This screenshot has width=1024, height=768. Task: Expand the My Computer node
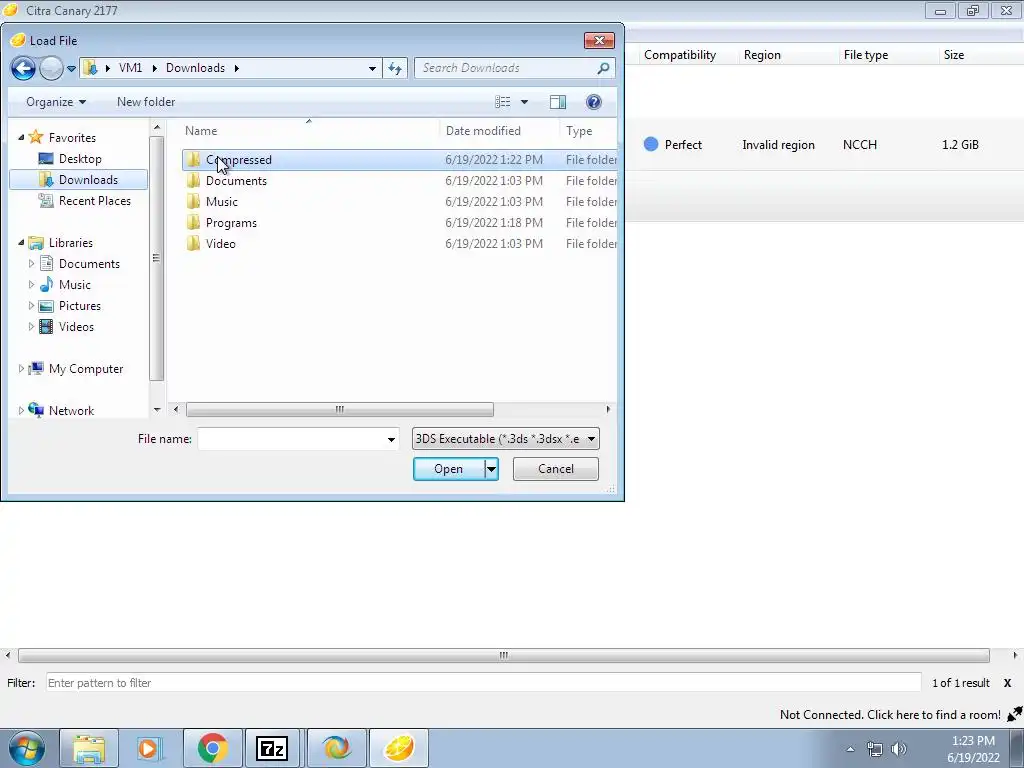point(21,369)
